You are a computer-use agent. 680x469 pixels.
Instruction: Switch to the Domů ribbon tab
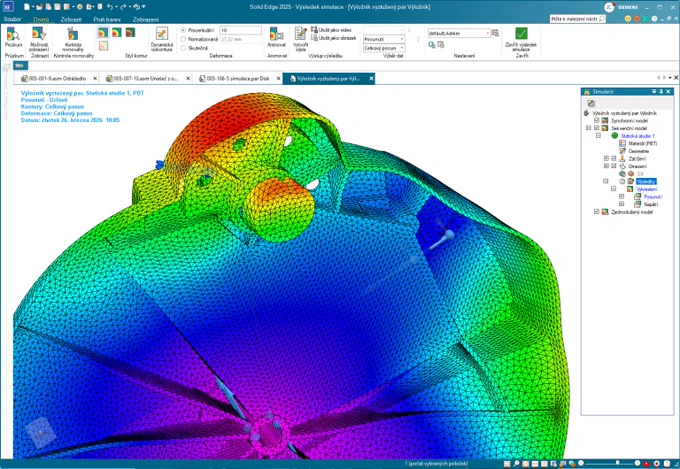(x=41, y=19)
